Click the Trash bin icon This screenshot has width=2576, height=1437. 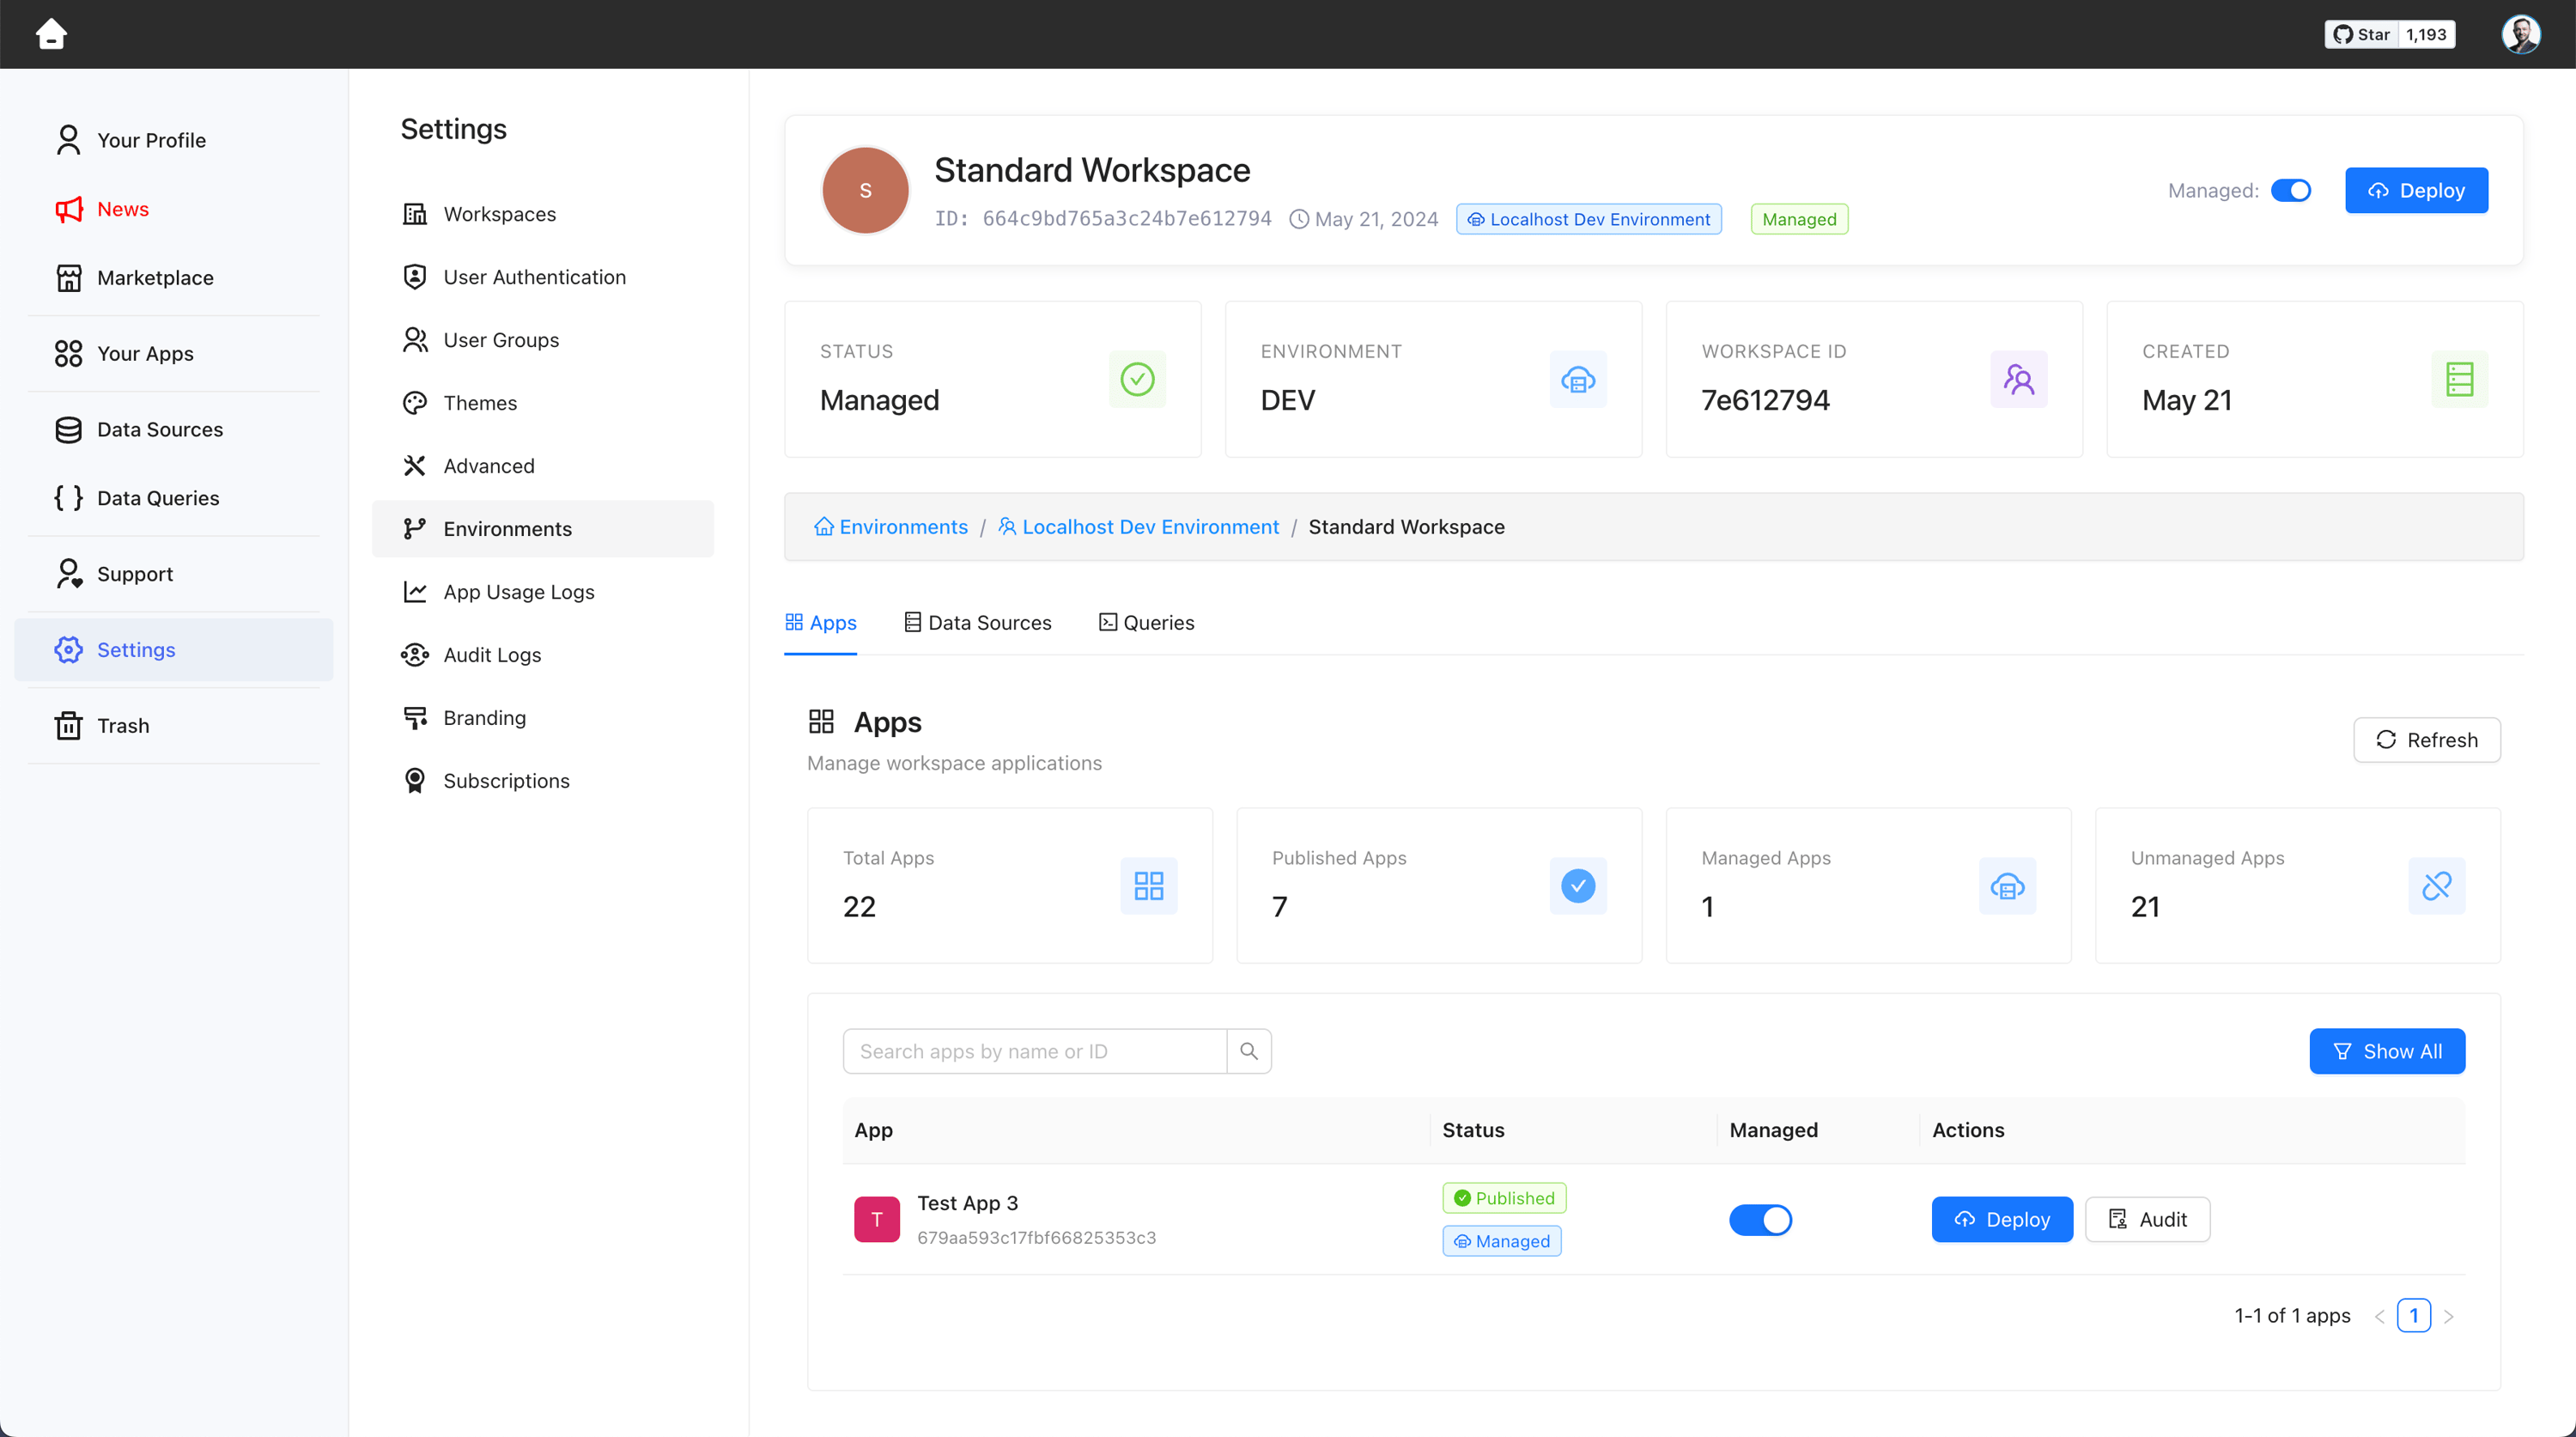(x=68, y=725)
